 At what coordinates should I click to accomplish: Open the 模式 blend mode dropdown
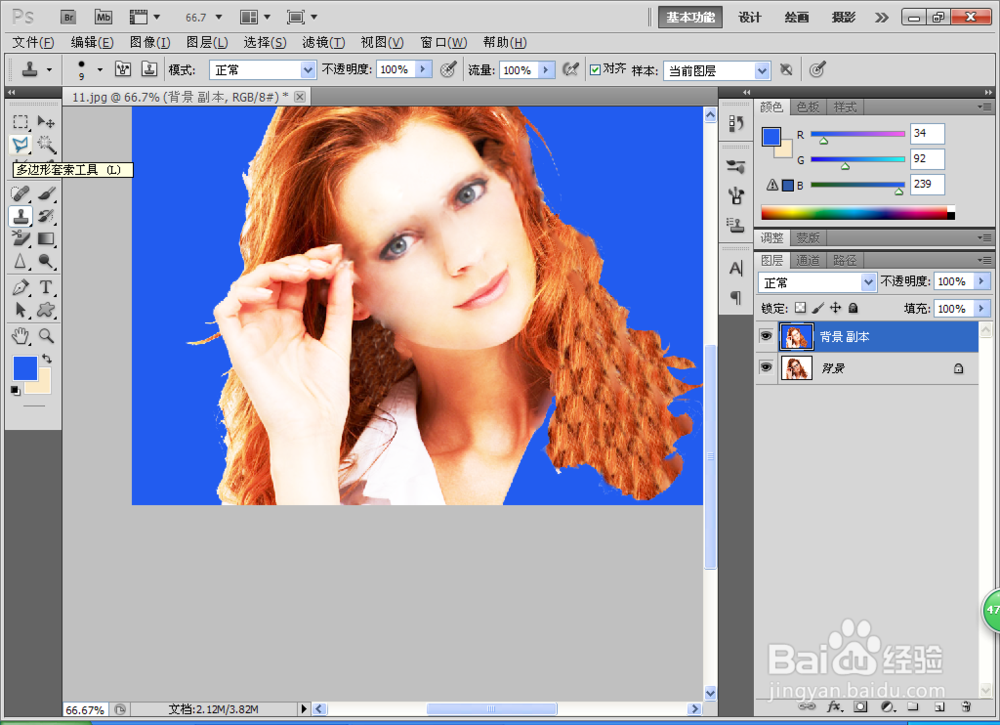click(263, 70)
